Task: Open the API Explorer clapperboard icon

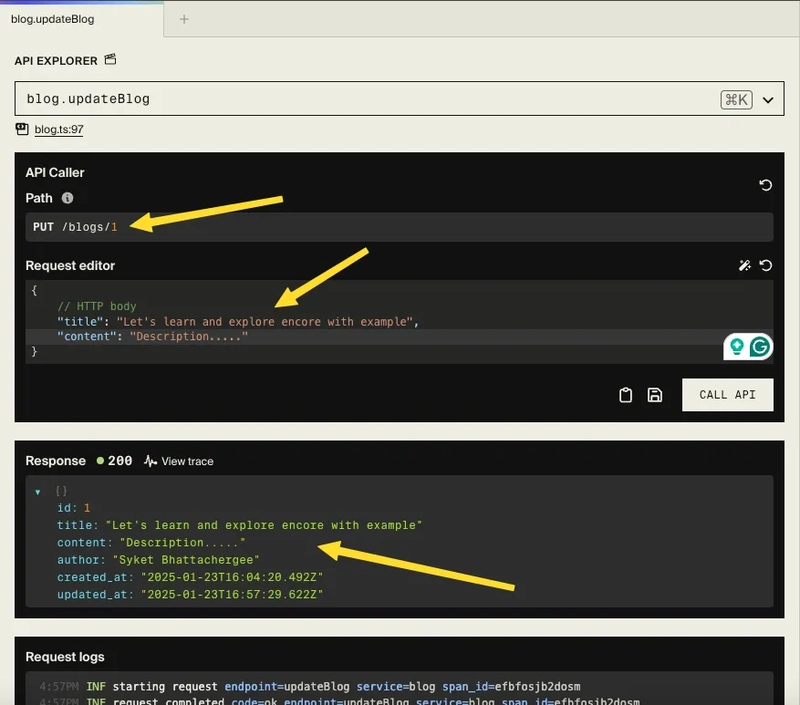Action: pyautogui.click(x=110, y=60)
